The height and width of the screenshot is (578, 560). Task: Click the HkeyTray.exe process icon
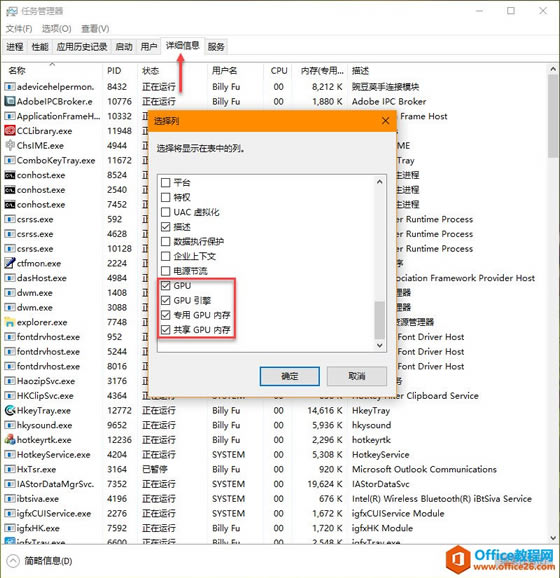[x=10, y=410]
